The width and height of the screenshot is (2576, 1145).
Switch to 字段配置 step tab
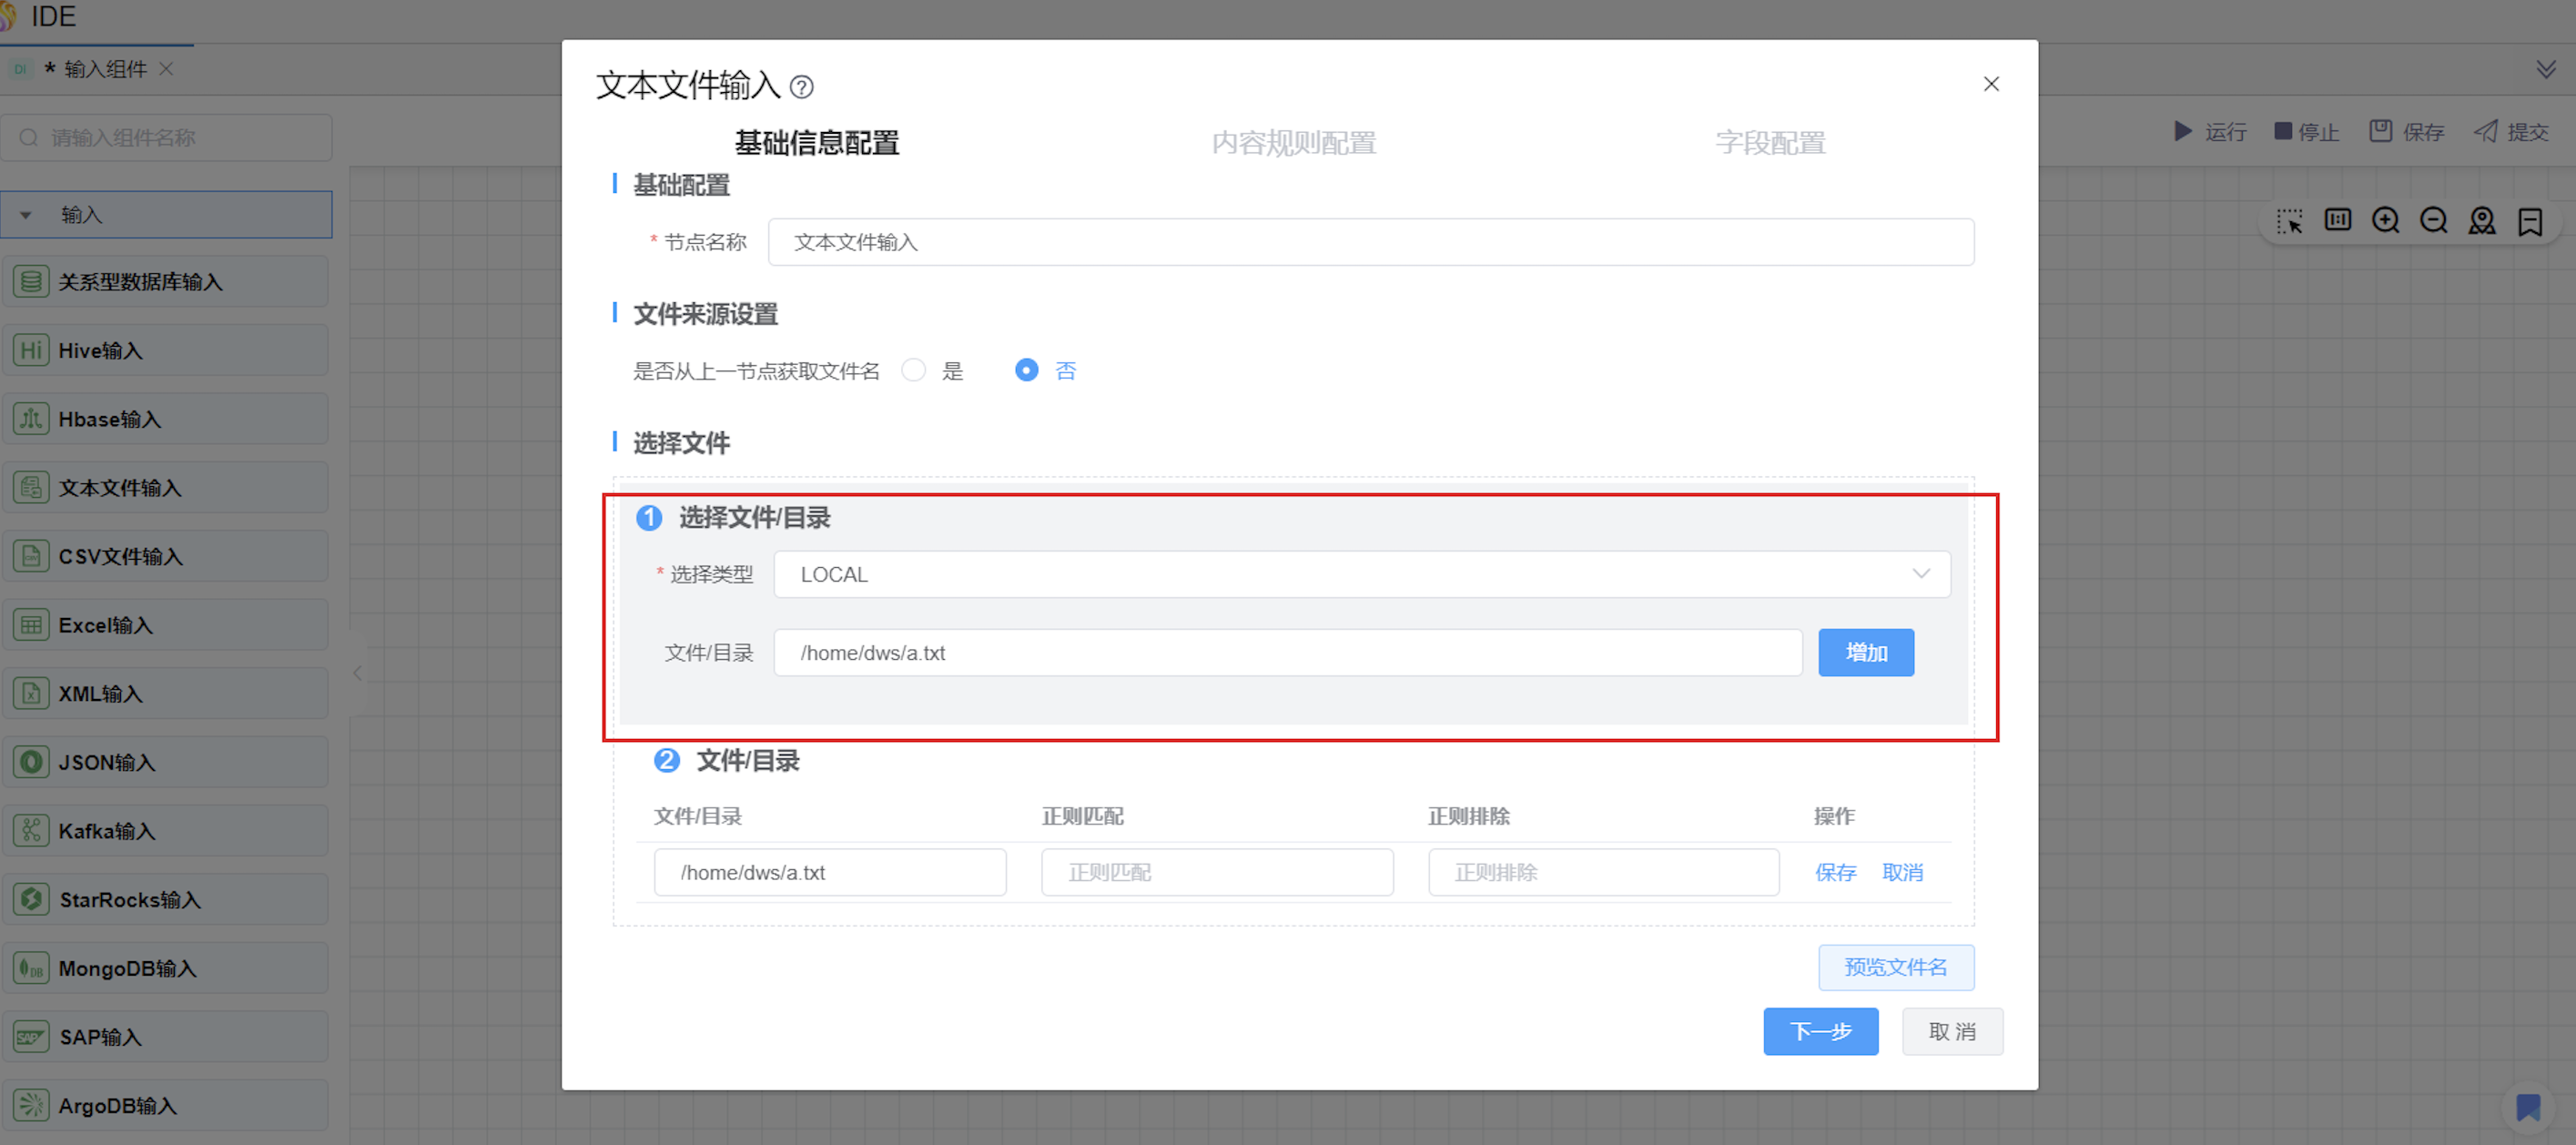pos(1770,143)
